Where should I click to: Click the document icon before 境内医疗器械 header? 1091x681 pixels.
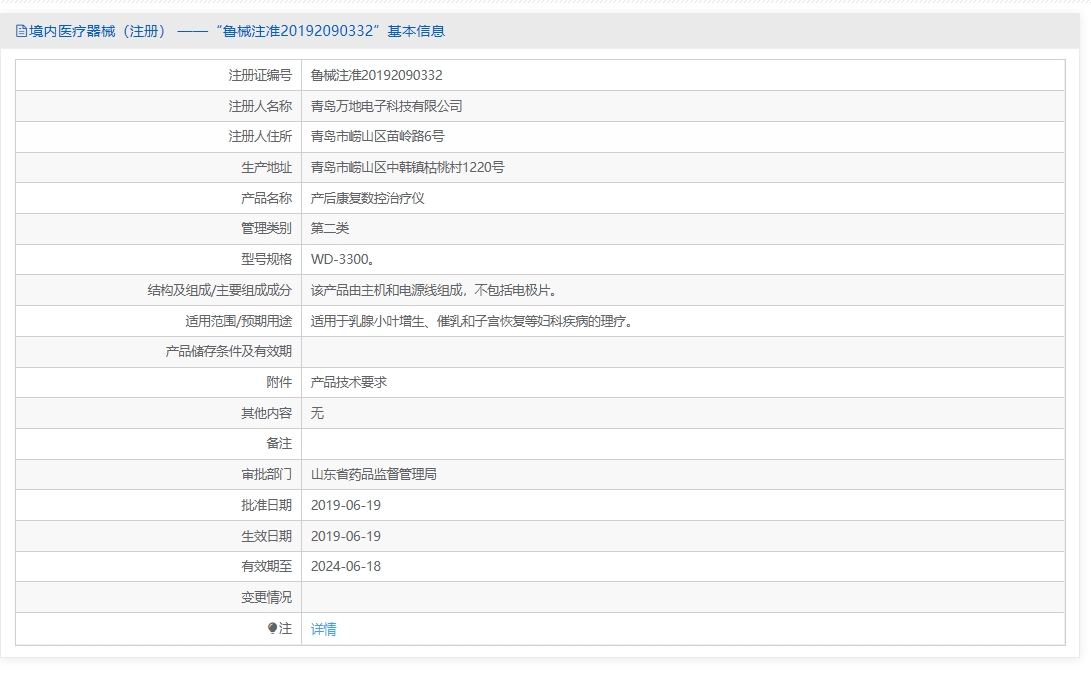[21, 31]
